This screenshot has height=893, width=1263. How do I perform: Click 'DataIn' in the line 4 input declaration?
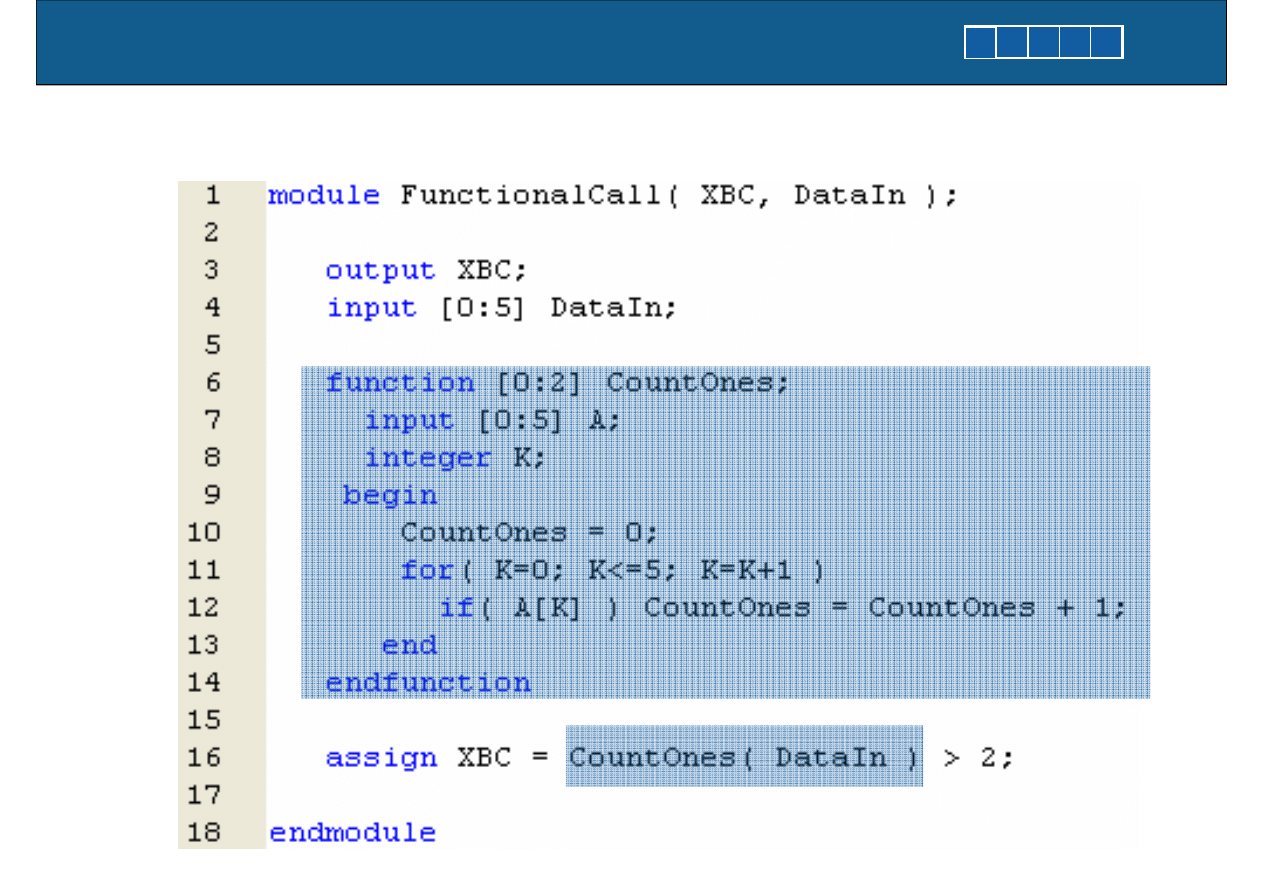click(x=611, y=308)
